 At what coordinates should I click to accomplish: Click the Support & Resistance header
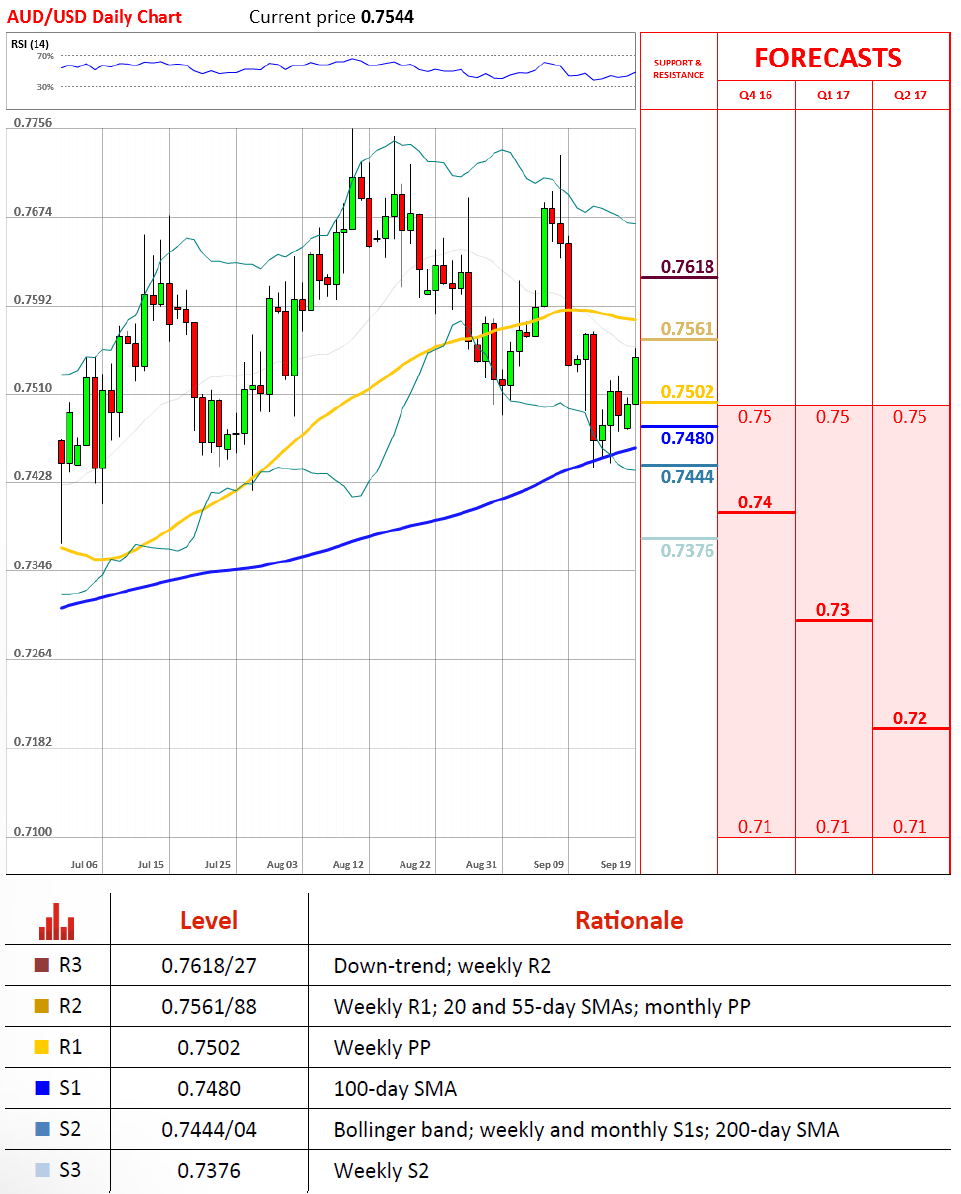678,69
